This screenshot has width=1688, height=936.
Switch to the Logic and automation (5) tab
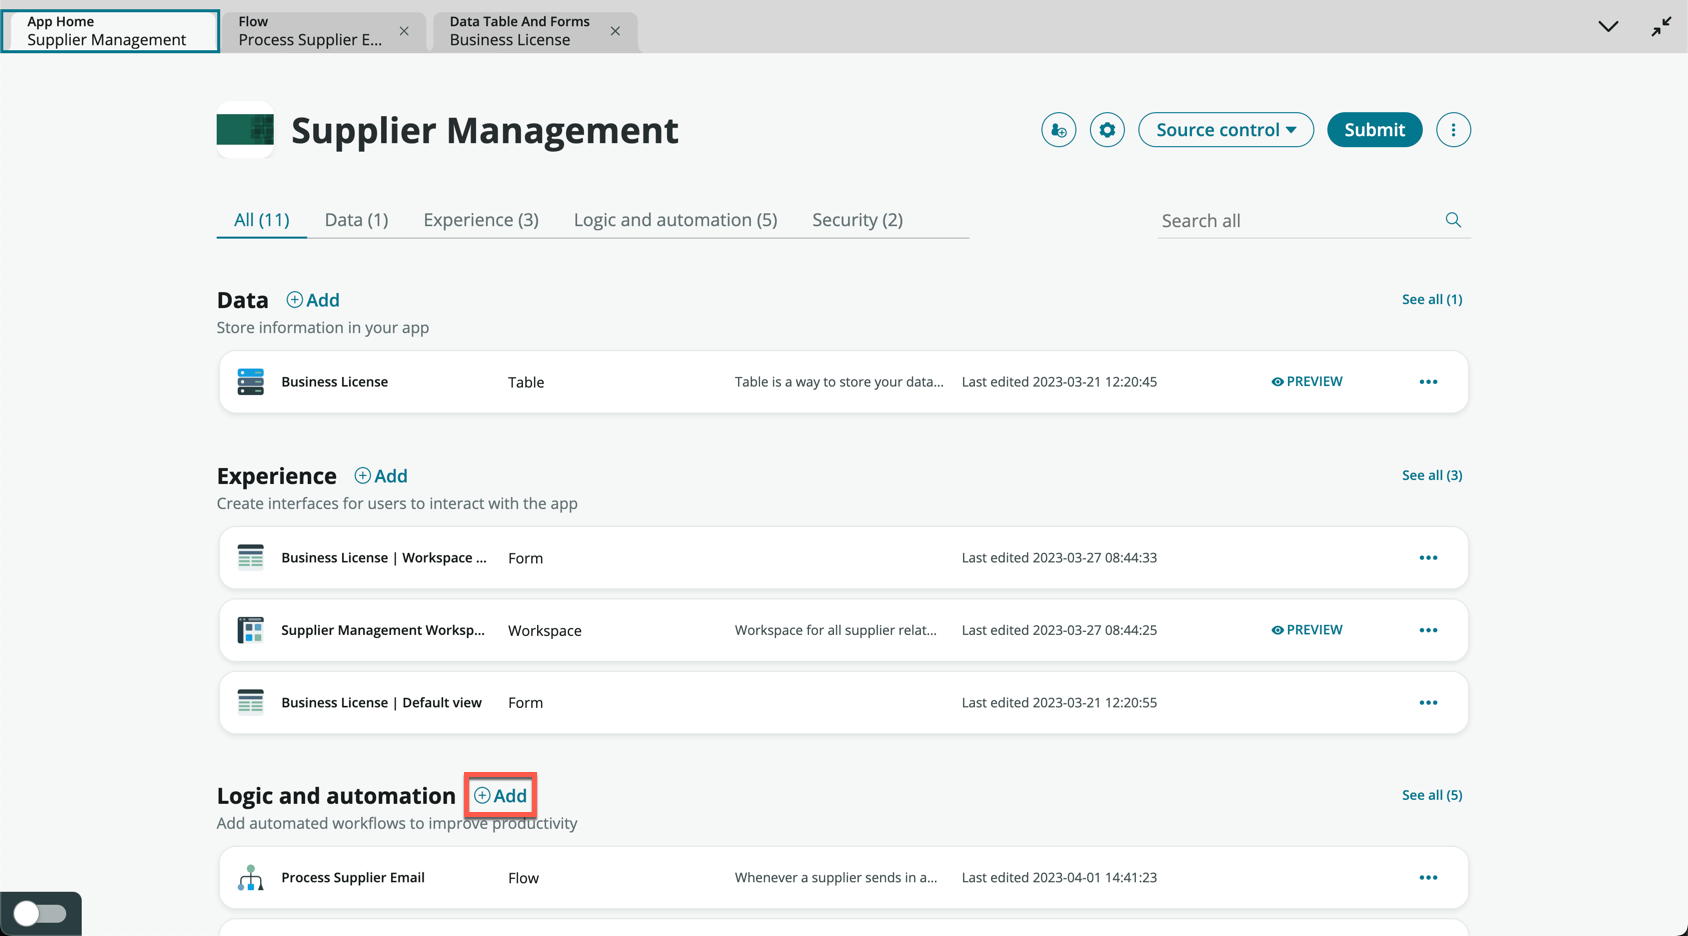[675, 220]
